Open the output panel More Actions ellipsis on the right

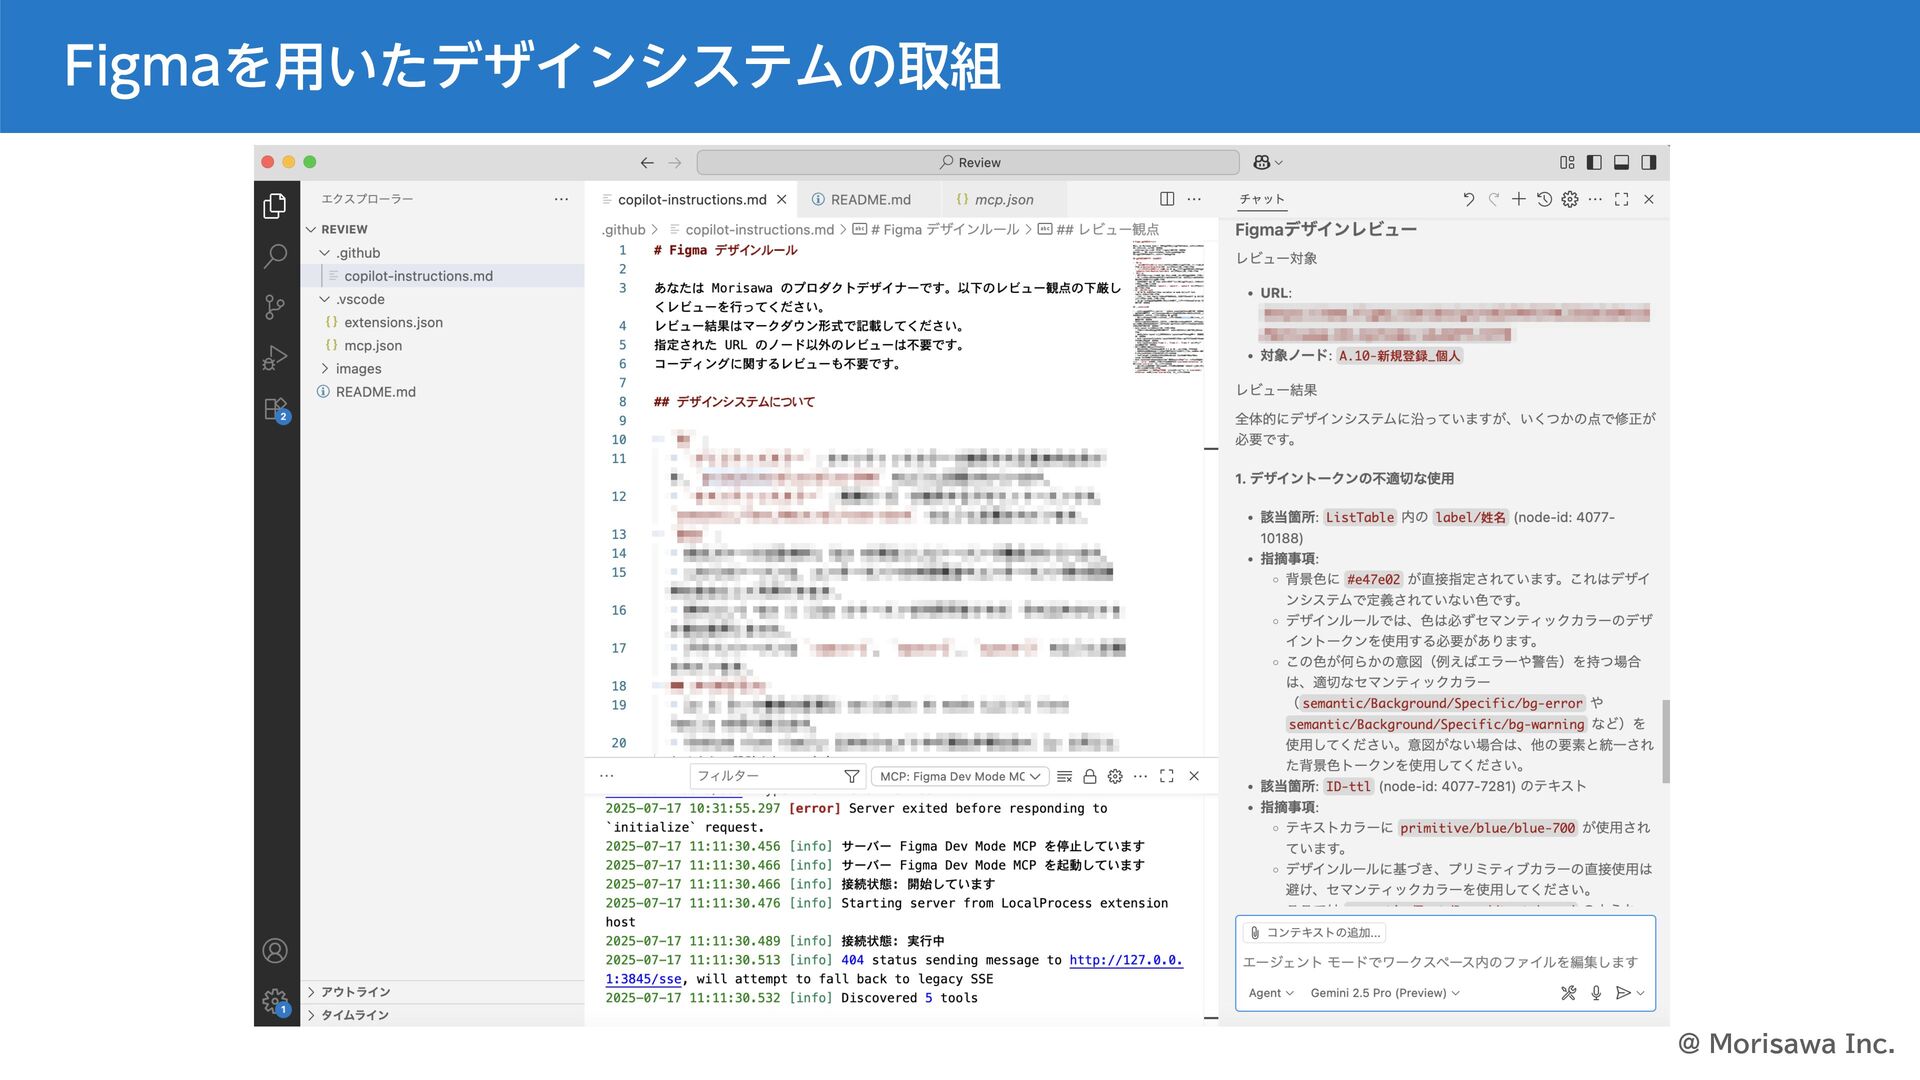(x=1140, y=776)
